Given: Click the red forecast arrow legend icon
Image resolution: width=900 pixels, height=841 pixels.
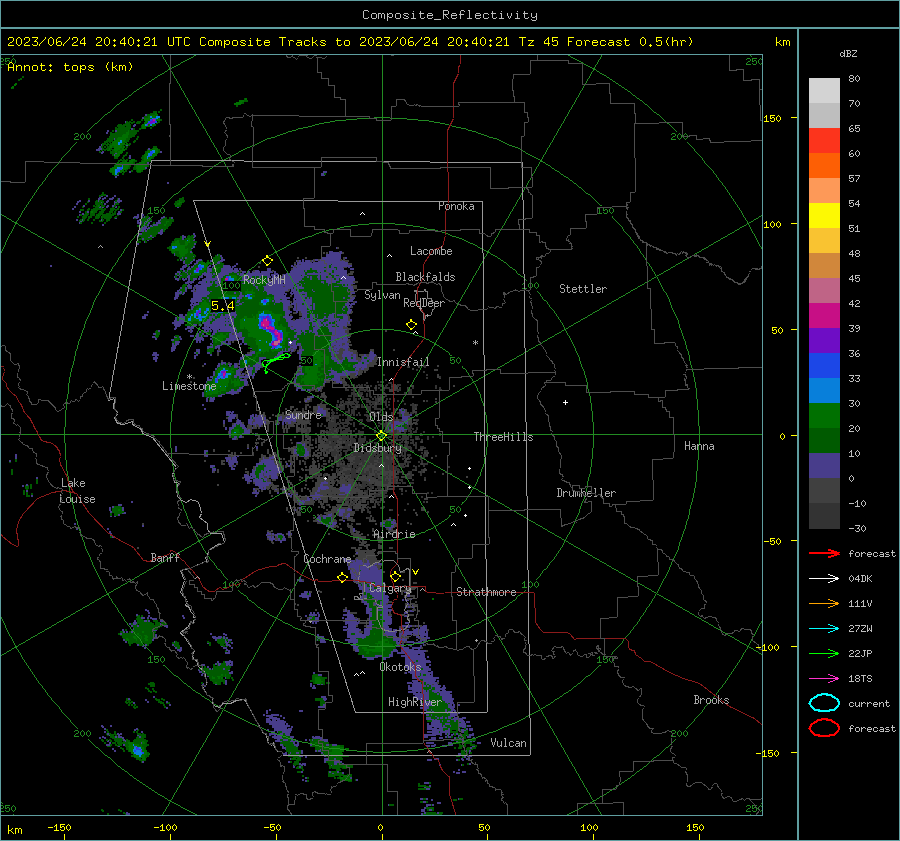Looking at the screenshot, I should pyautogui.click(x=824, y=553).
